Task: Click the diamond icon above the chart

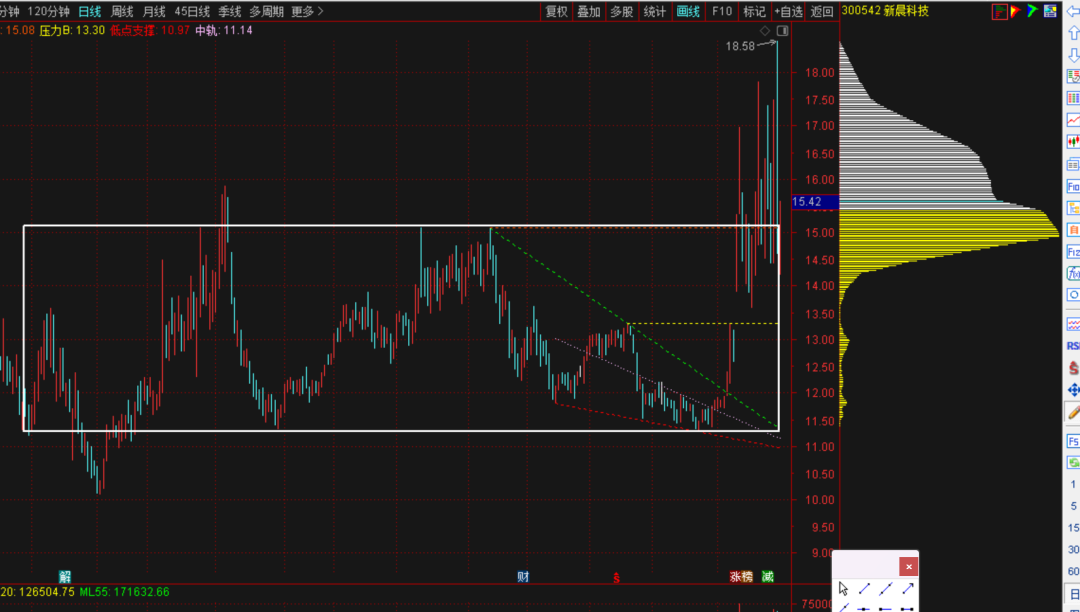Action: click(x=765, y=30)
